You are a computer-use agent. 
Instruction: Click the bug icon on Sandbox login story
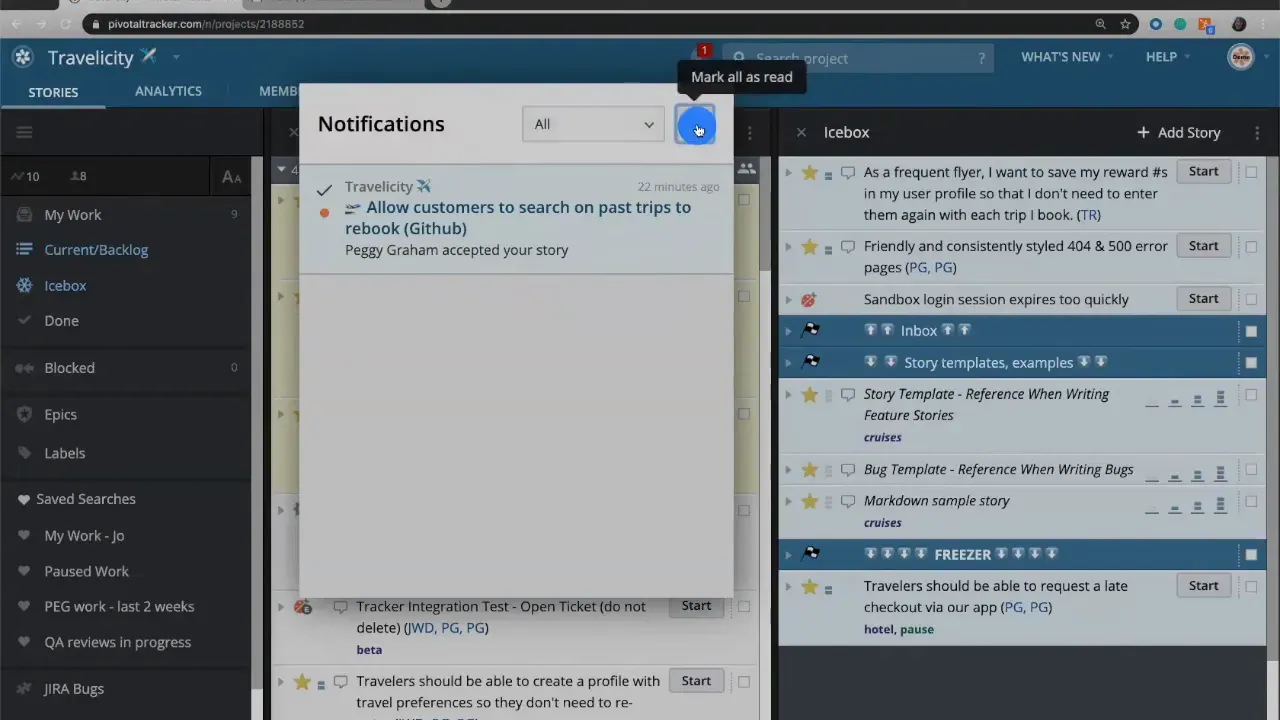coord(808,299)
